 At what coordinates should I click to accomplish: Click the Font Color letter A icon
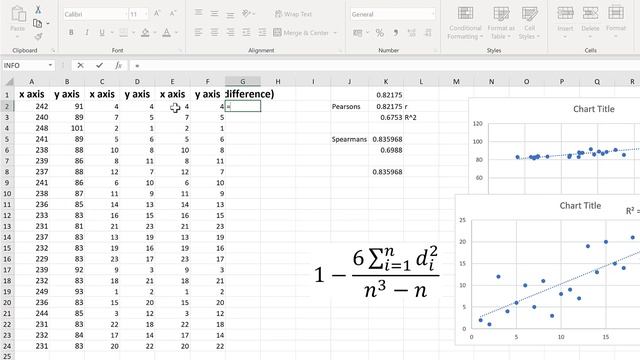tap(167, 32)
